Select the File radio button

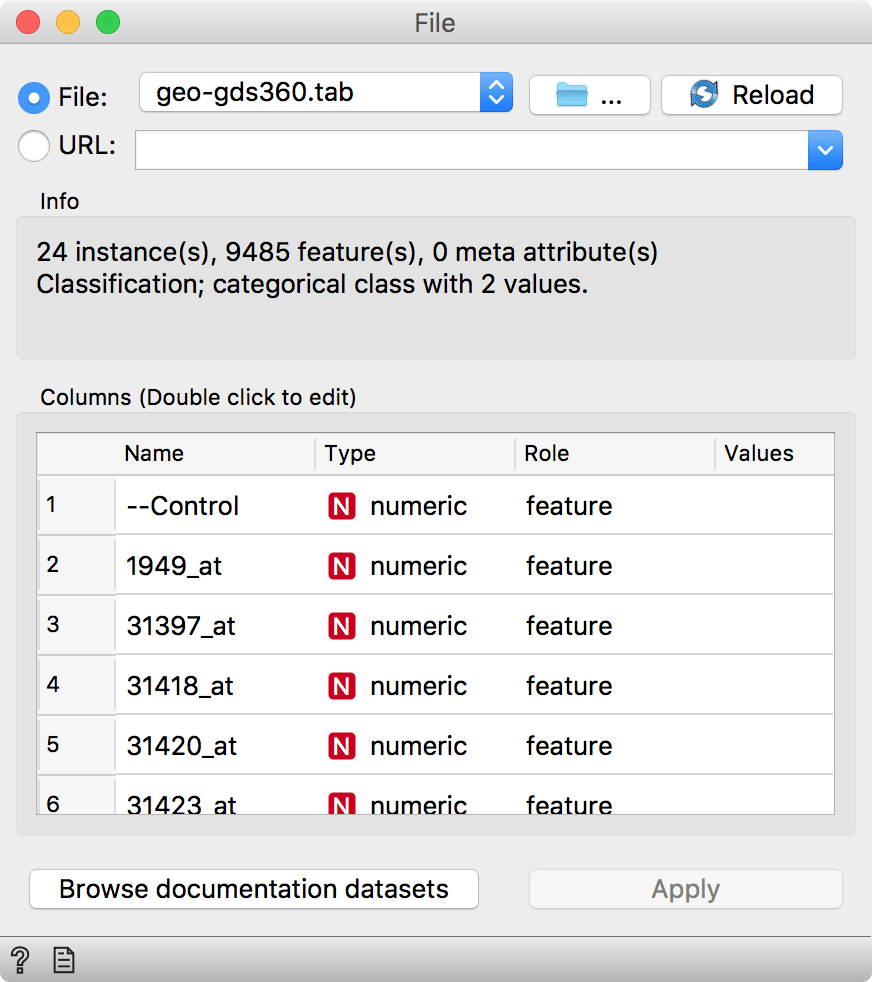pos(34,98)
